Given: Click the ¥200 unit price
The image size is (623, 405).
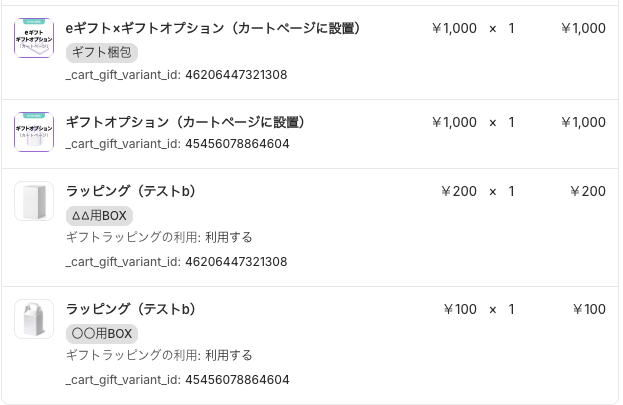Looking at the screenshot, I should (459, 191).
